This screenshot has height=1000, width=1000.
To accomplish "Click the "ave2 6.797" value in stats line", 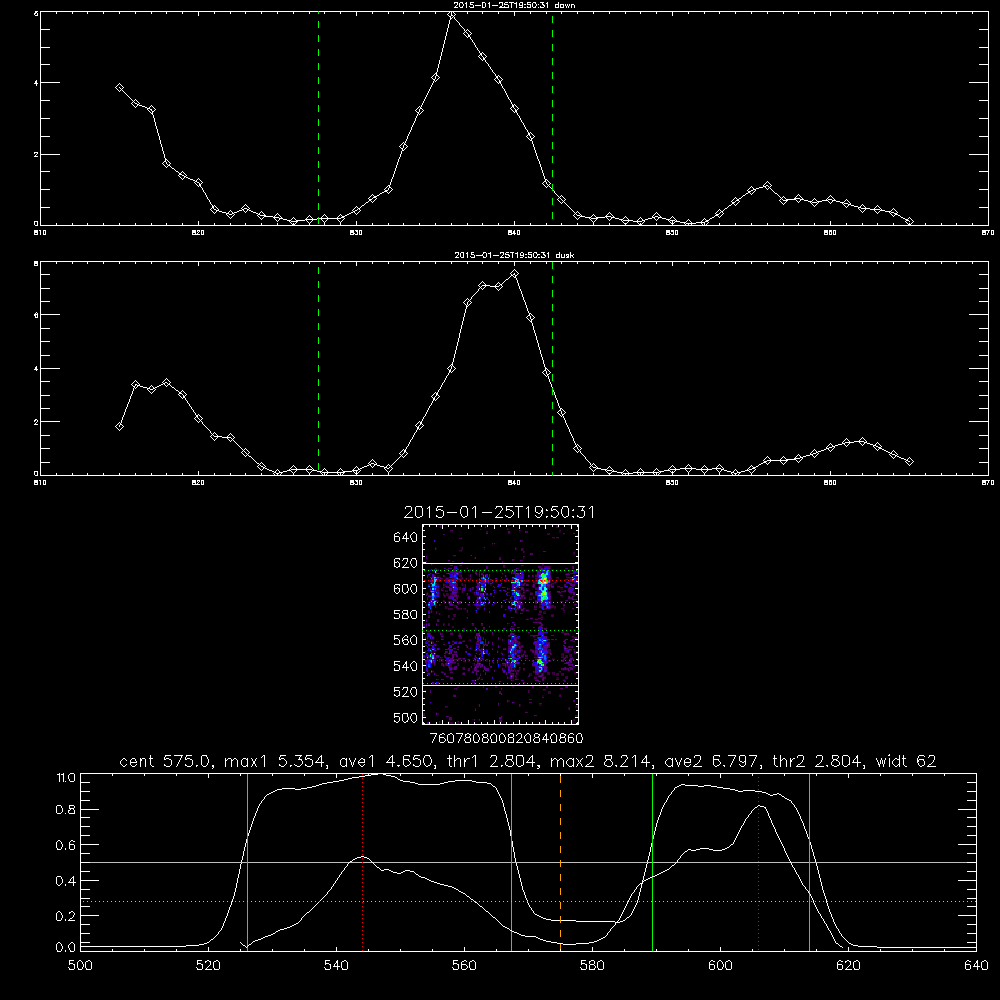I will (713, 761).
